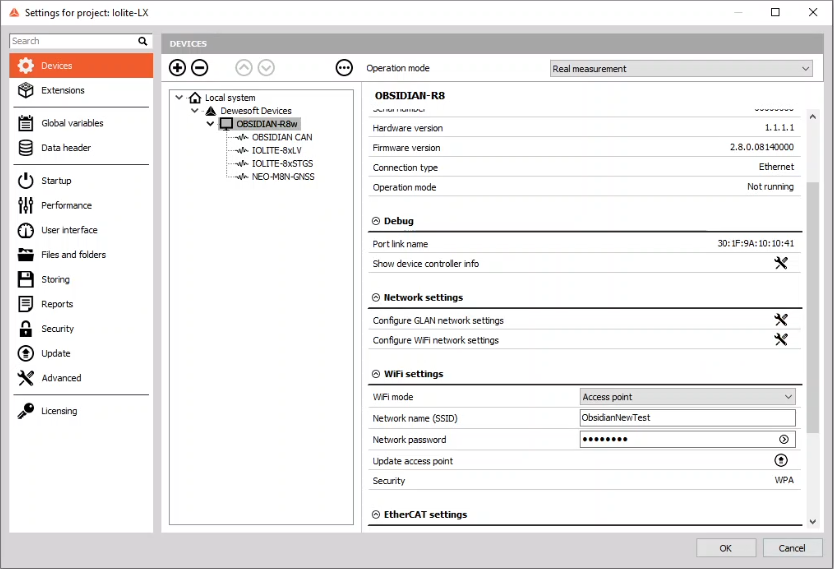Collapse the OBSIDIAN-R8w tree node

pyautogui.click(x=210, y=123)
